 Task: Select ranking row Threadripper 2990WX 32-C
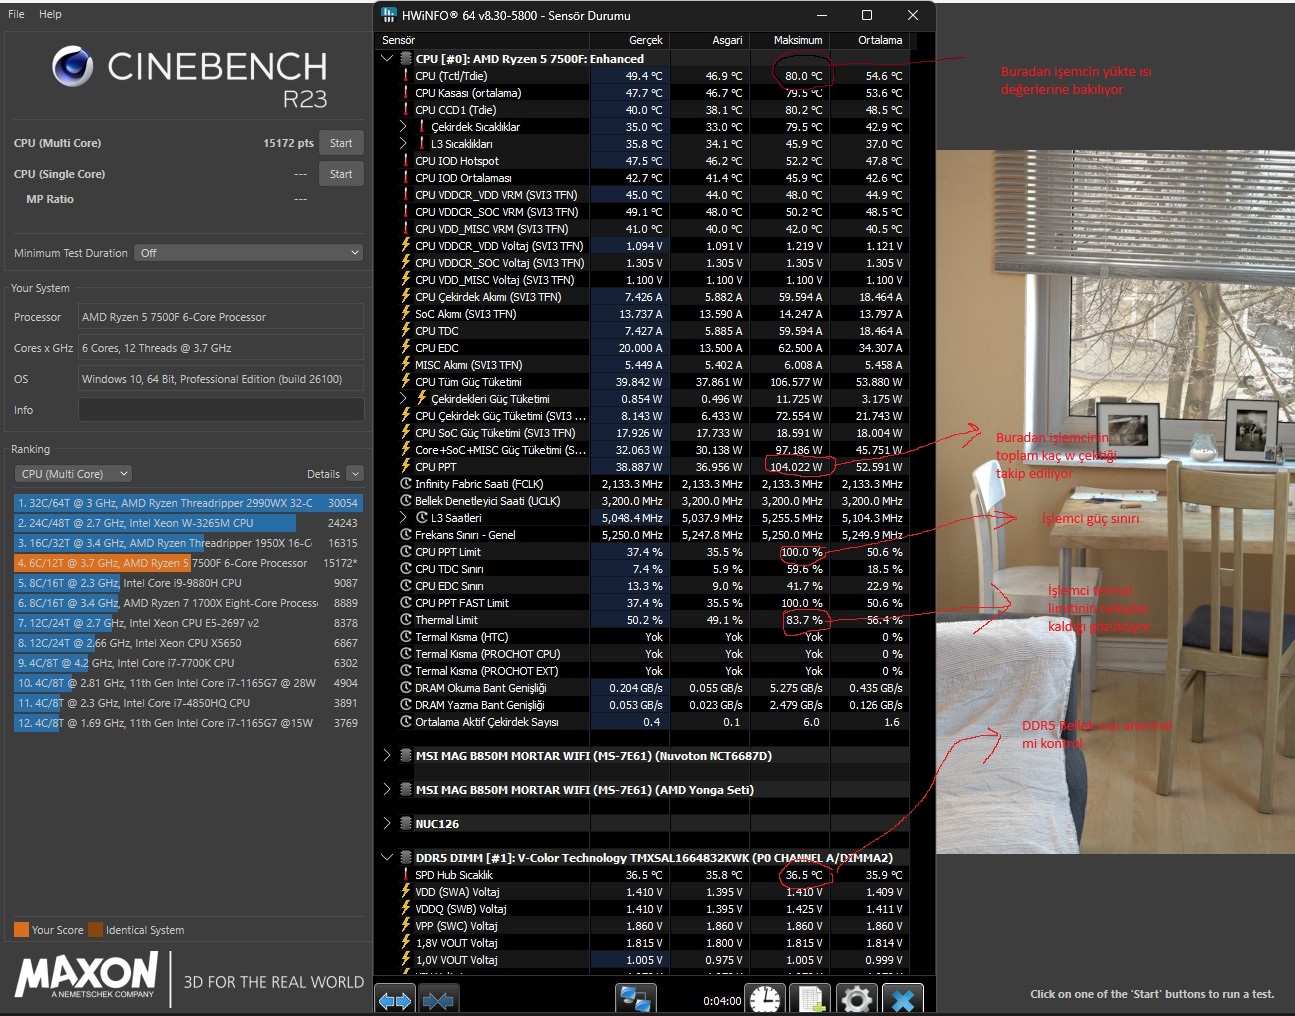pyautogui.click(x=188, y=503)
